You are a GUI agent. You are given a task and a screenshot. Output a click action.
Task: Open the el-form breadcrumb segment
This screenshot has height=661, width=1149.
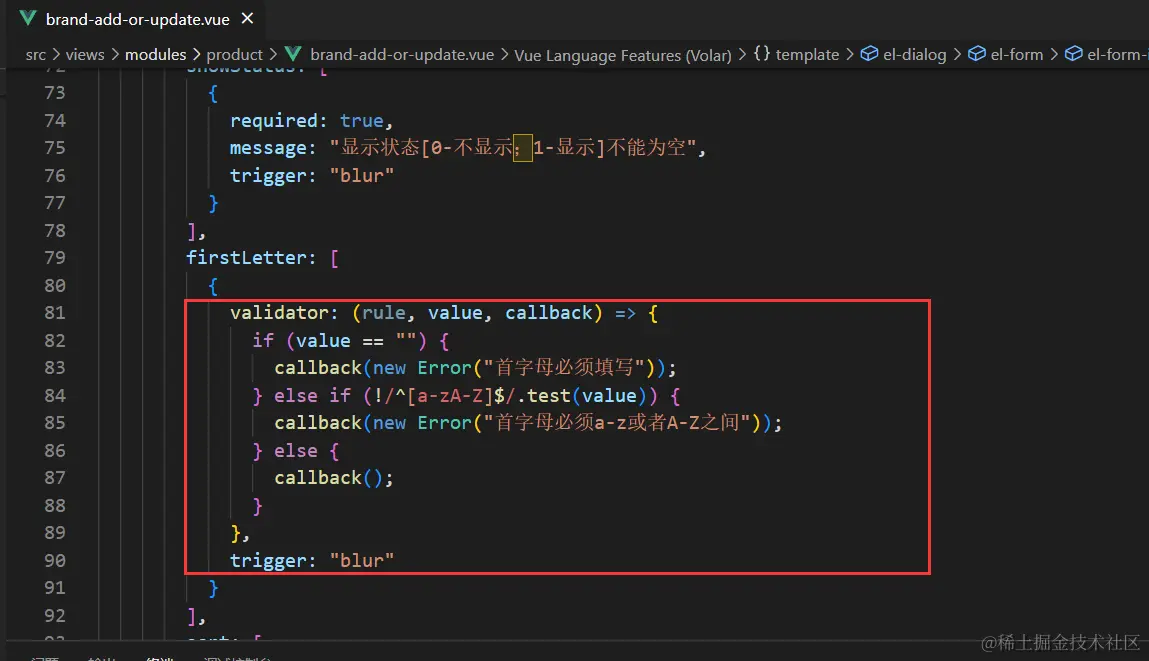(1016, 55)
